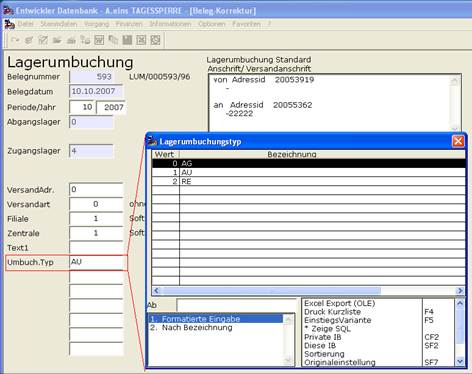
Task: Click the Anschrift/Versandanschrift text box
Action: (335, 103)
